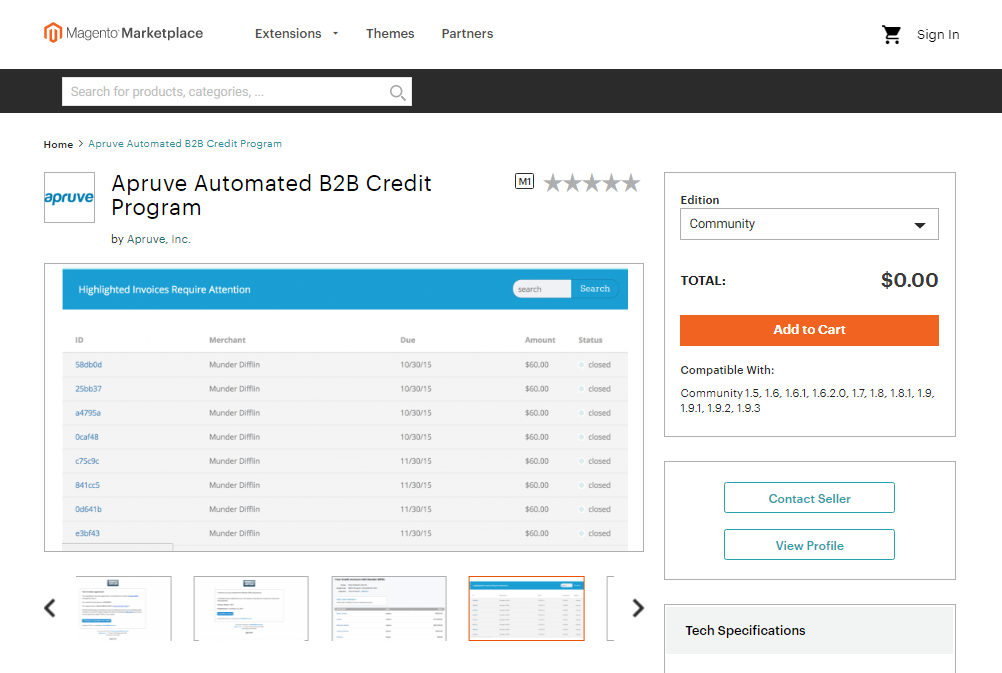This screenshot has width=1002, height=673.
Task: Select the first screenshot thumbnail
Action: (123, 608)
